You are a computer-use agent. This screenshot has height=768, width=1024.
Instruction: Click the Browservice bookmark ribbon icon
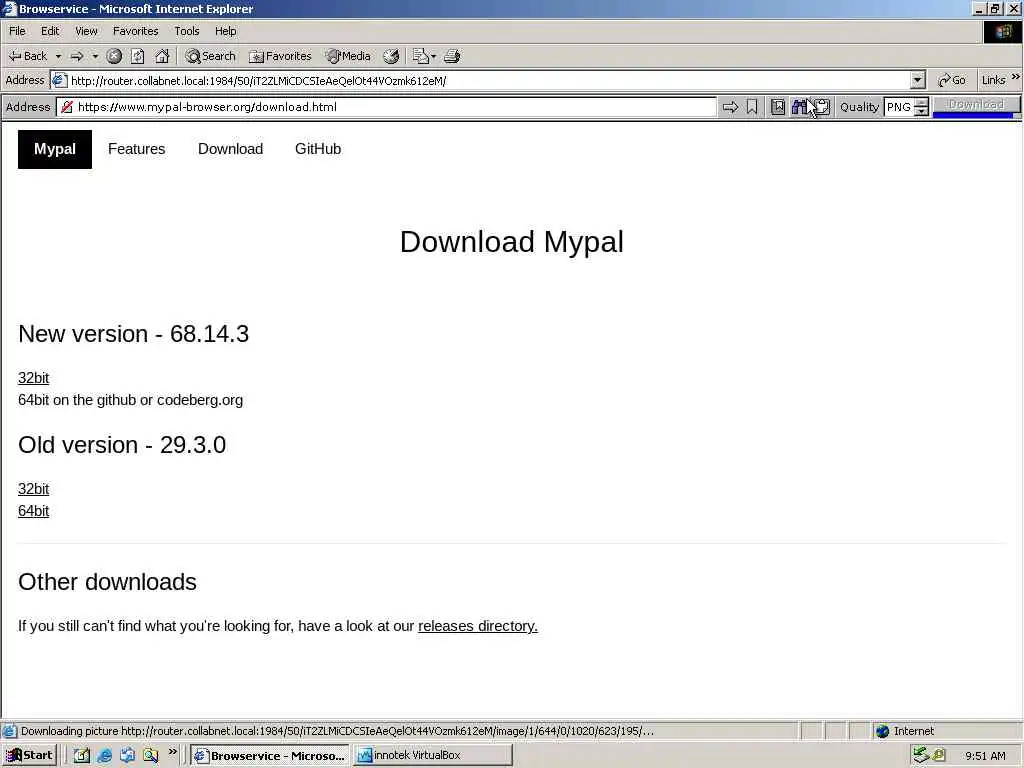tap(752, 107)
